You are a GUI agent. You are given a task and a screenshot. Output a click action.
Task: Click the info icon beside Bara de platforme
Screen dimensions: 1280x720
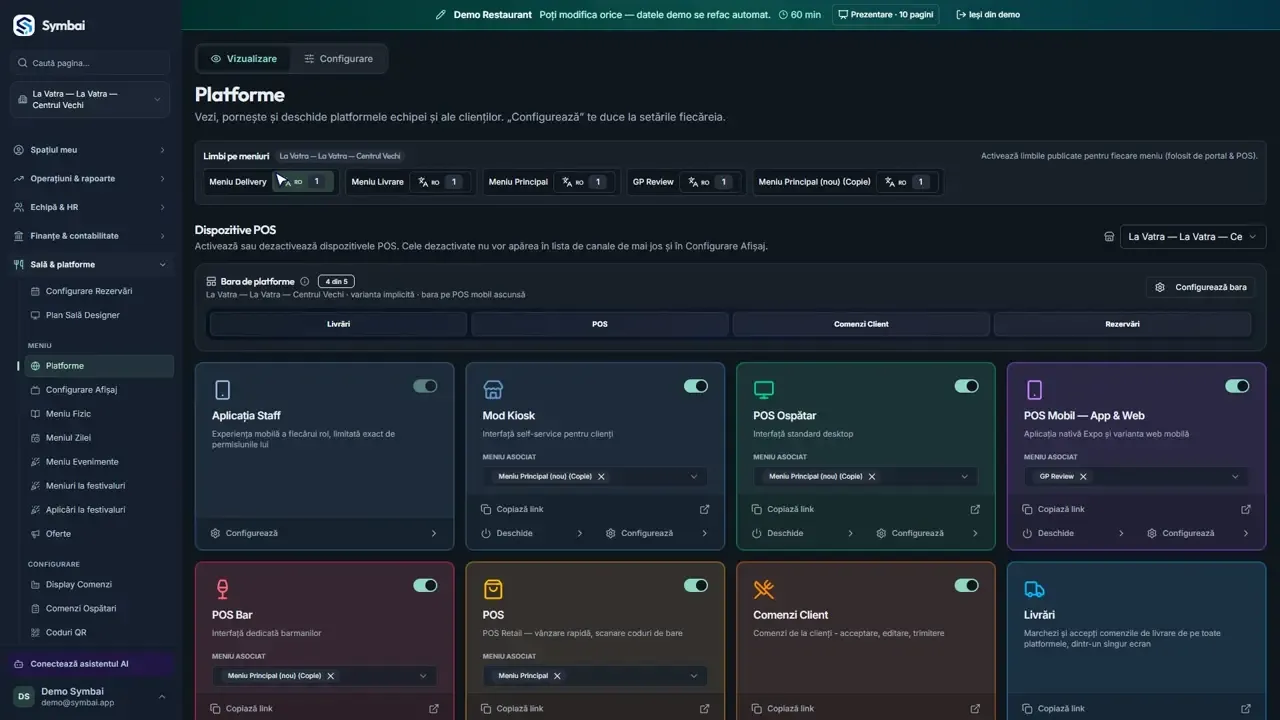[305, 282]
